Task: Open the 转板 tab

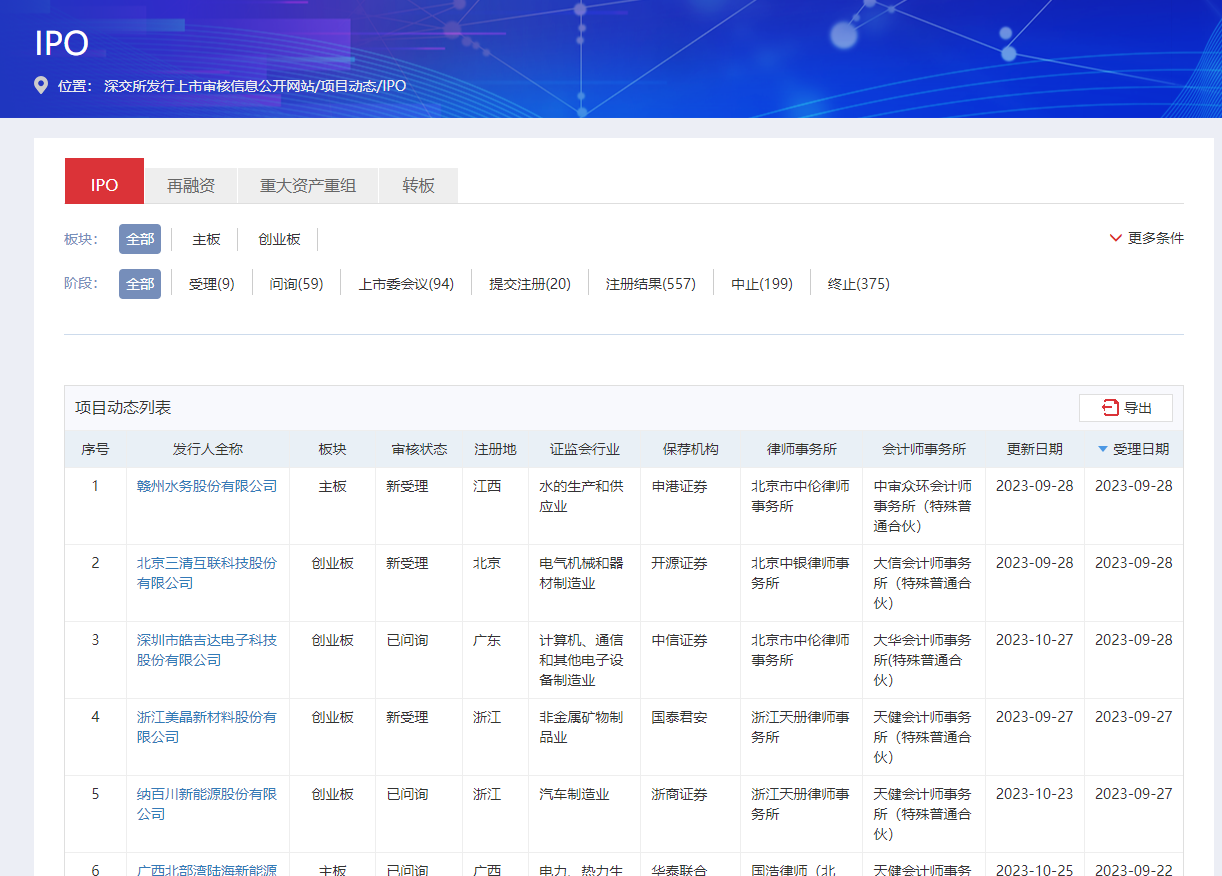Action: point(419,186)
